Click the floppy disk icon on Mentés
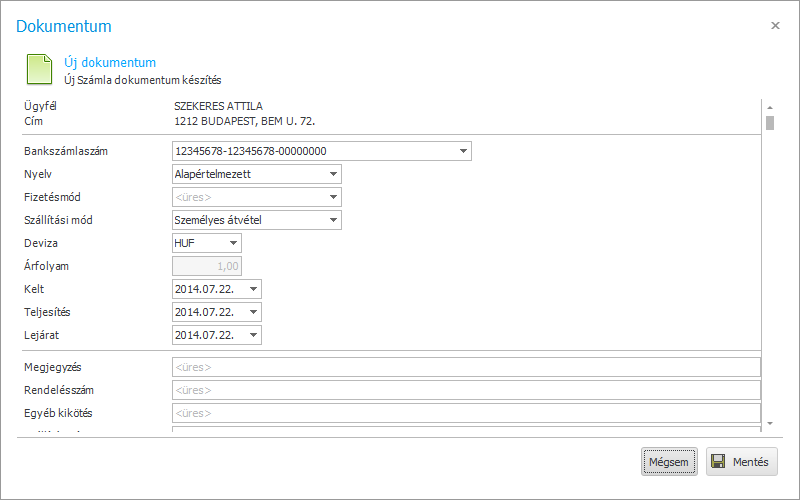 tap(718, 462)
